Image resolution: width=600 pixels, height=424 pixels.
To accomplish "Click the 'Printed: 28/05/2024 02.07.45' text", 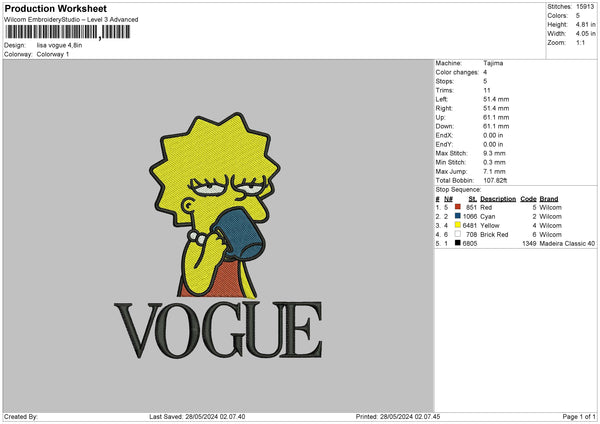I will coord(398,417).
